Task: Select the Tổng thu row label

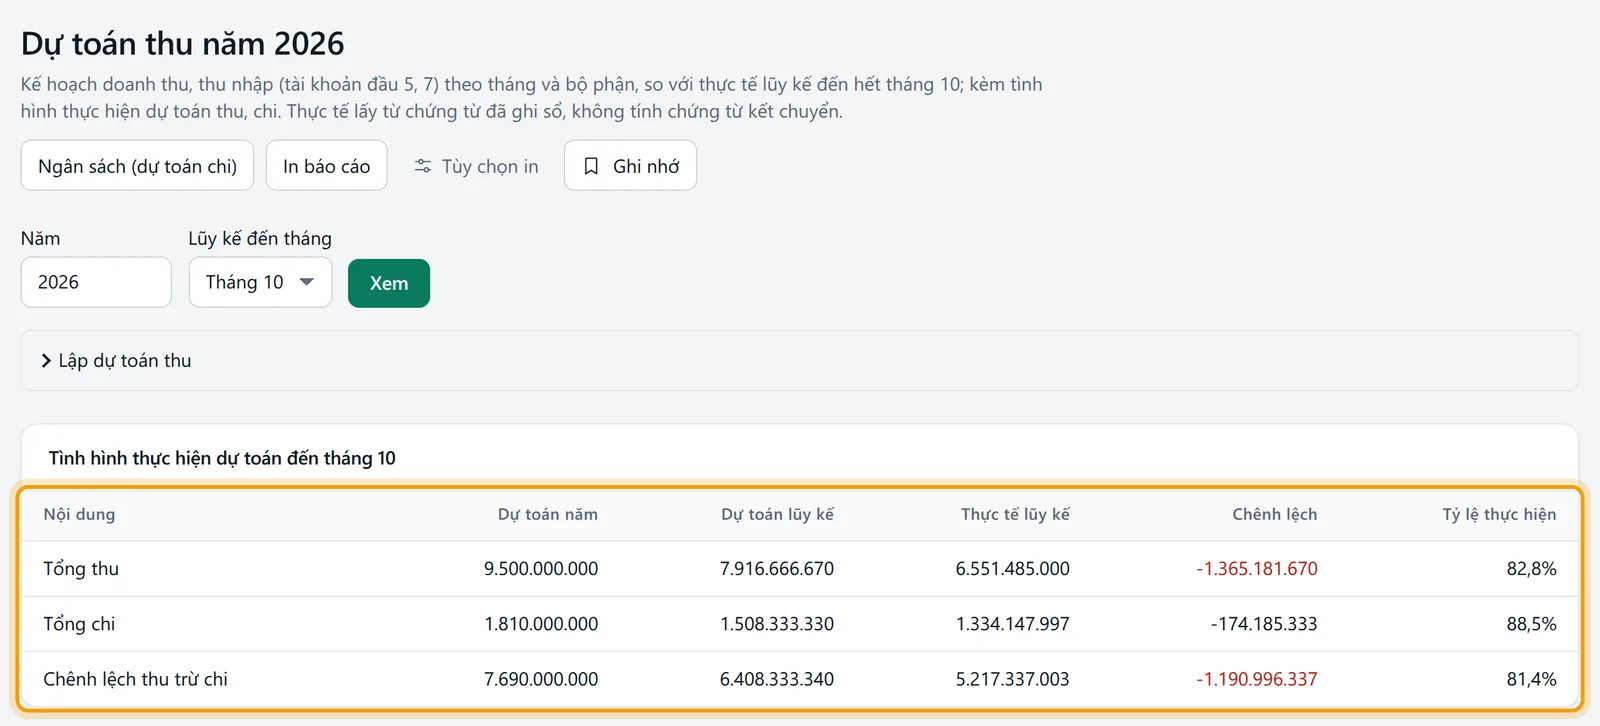Action: point(81,569)
